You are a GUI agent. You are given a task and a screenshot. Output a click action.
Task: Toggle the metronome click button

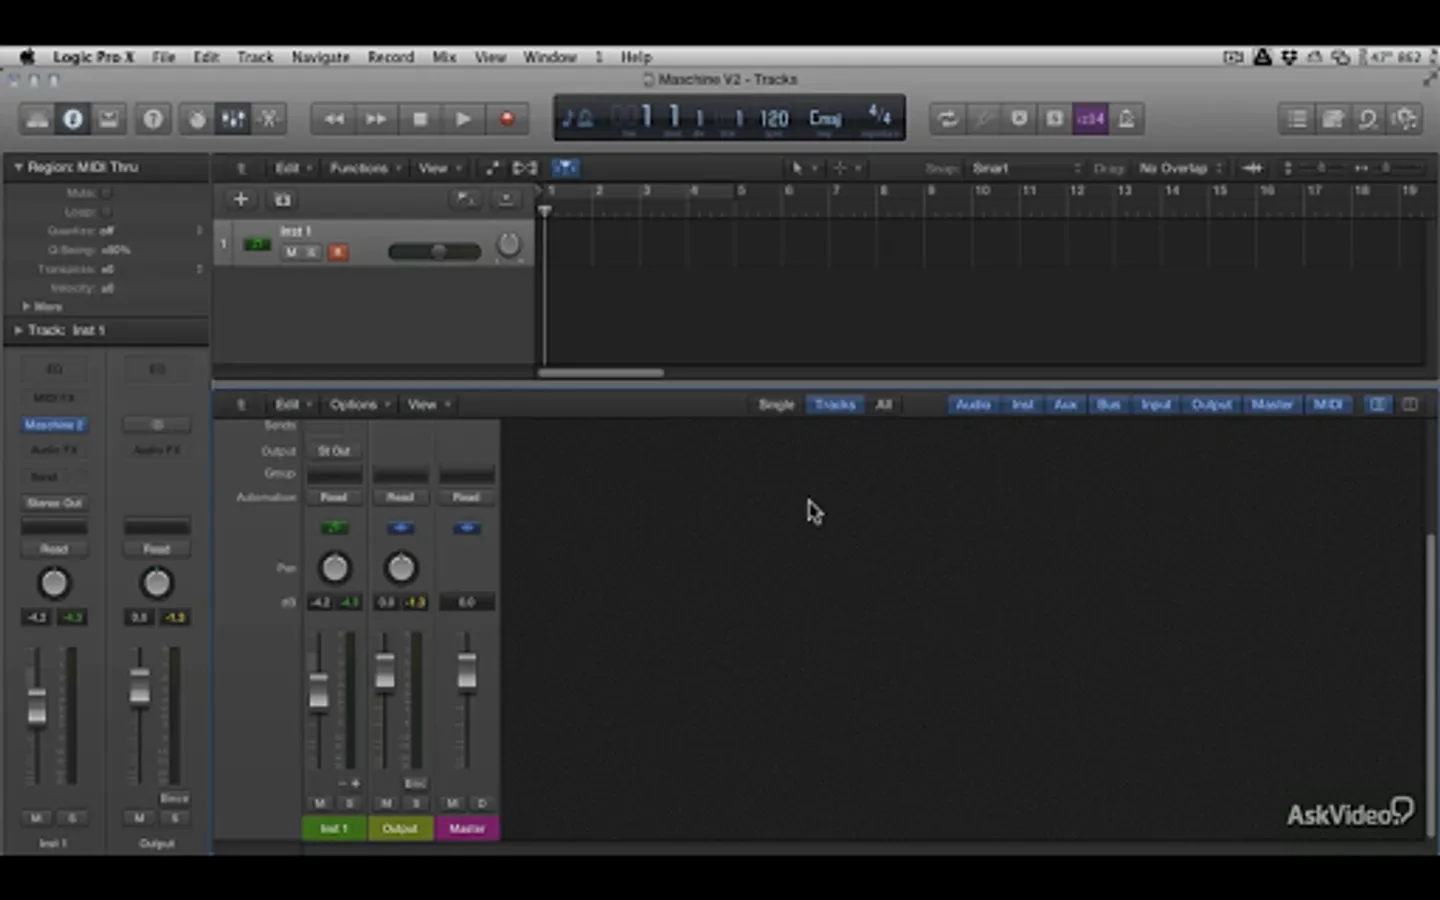[1127, 119]
